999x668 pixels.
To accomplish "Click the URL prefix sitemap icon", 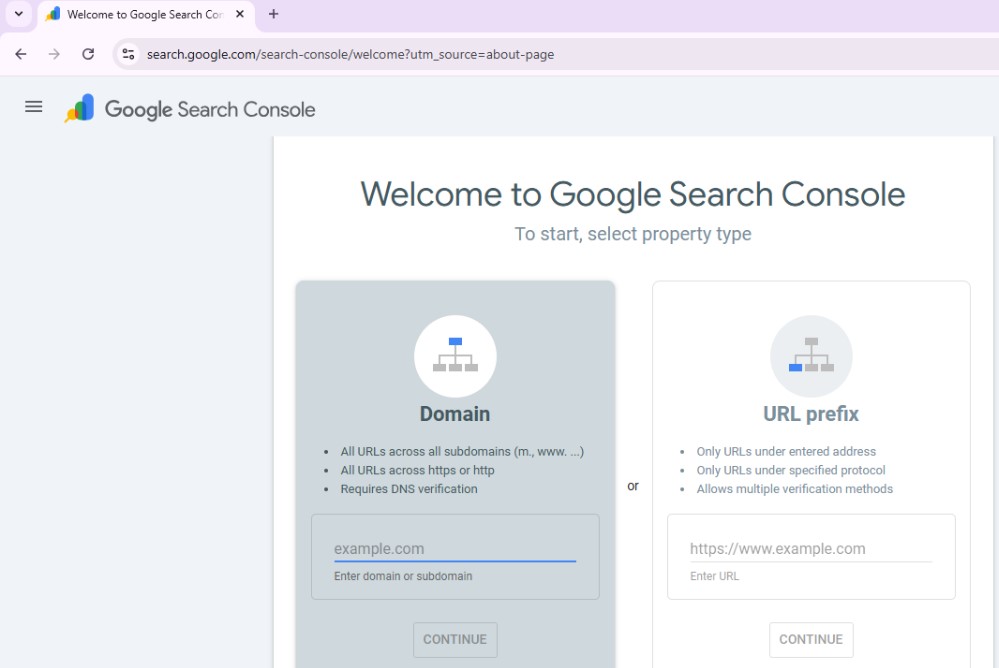I will pos(811,356).
